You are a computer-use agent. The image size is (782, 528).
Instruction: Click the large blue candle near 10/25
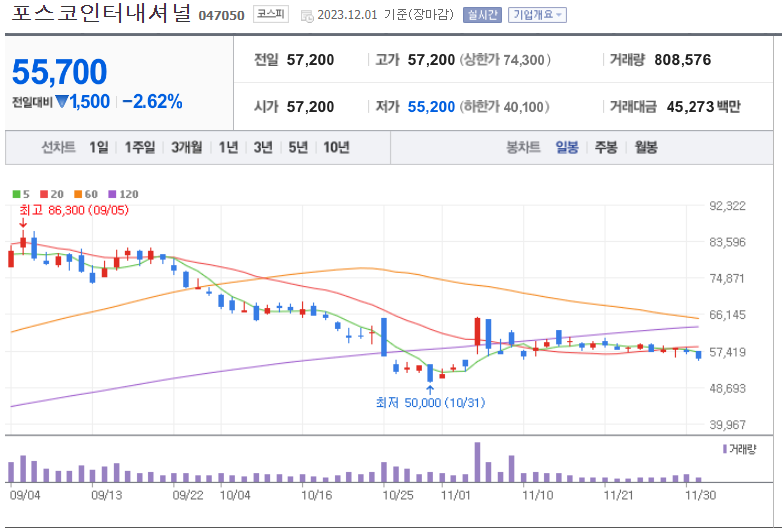point(384,337)
